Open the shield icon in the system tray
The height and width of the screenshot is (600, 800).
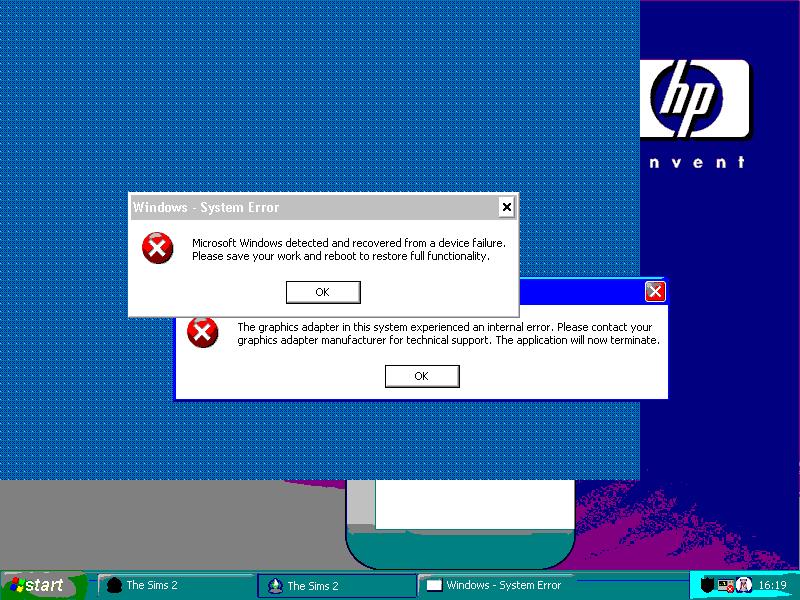[x=707, y=584]
